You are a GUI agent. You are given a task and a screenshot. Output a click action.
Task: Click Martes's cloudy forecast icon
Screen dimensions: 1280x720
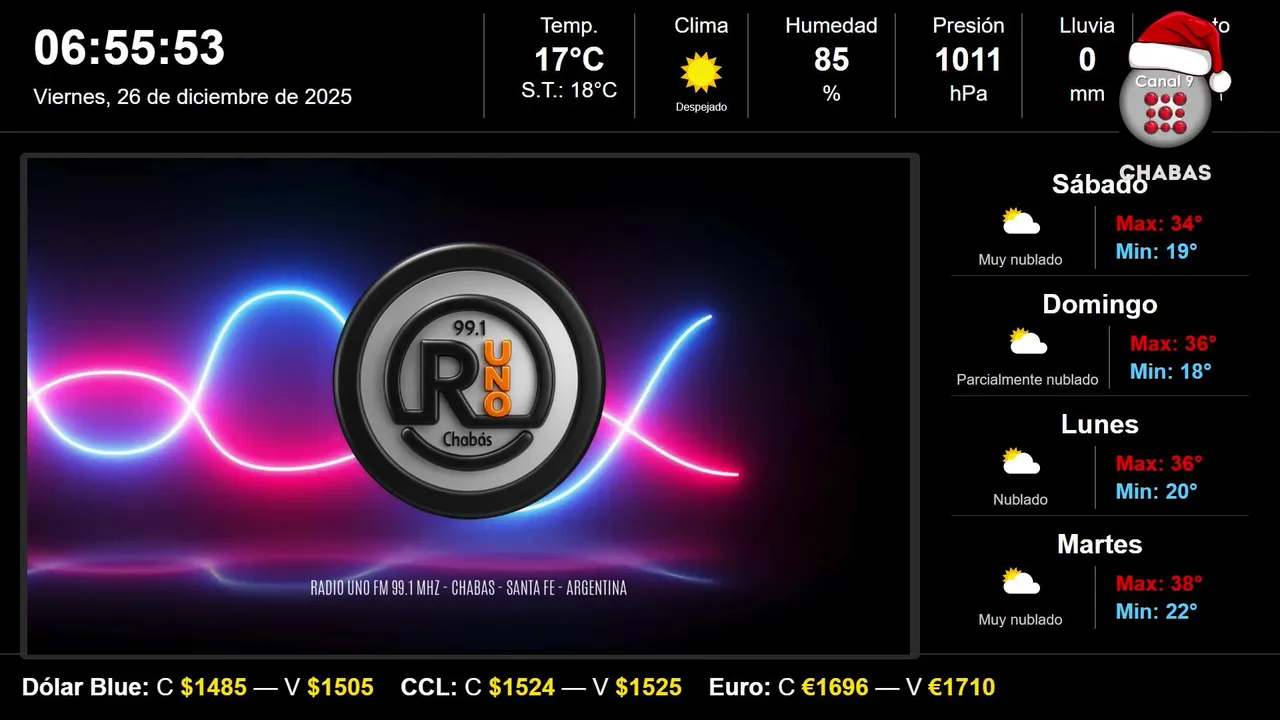click(1021, 581)
